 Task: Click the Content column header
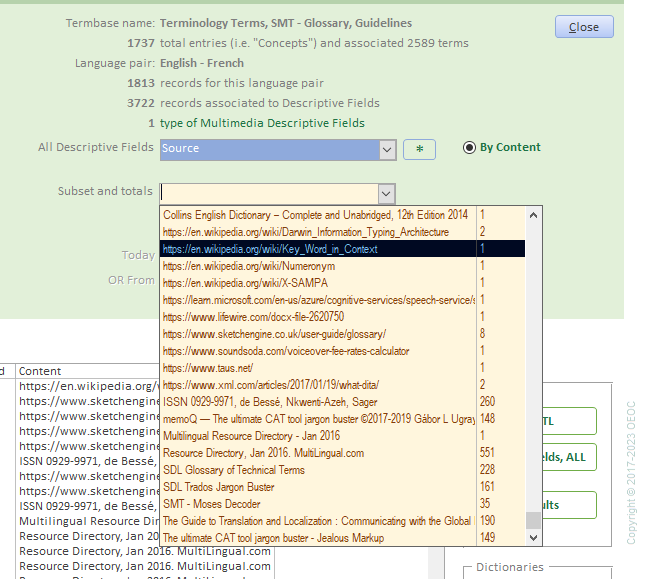(40, 371)
